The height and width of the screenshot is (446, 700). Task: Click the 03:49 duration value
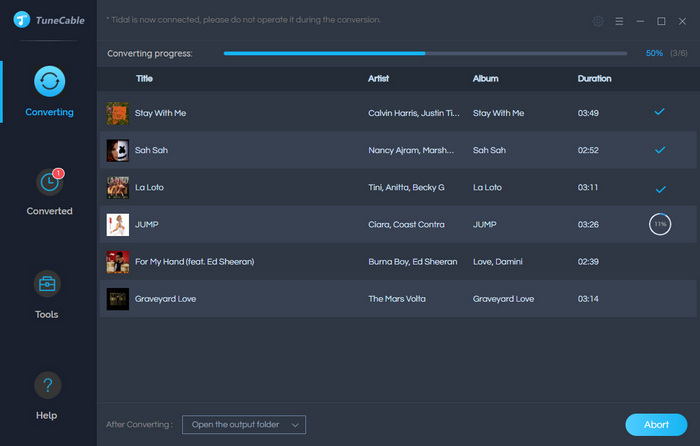[x=588, y=113]
